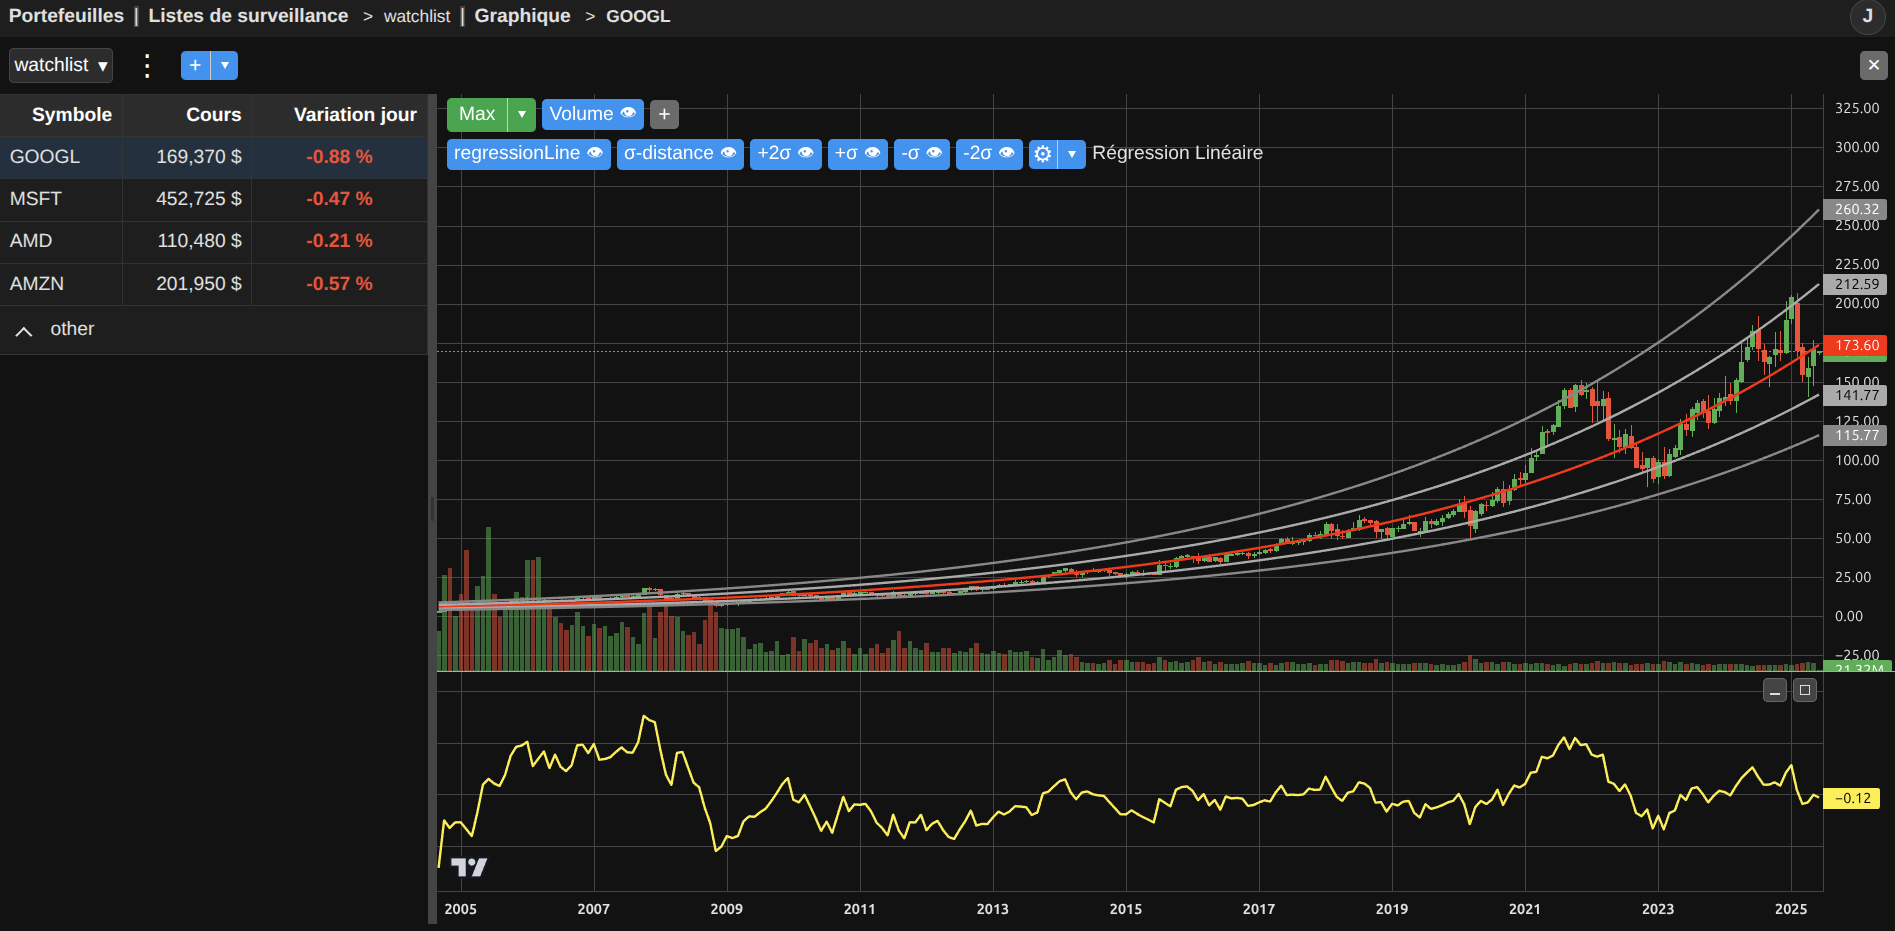Click the 260.32 upper band price label
This screenshot has height=931, width=1895.
point(1856,209)
